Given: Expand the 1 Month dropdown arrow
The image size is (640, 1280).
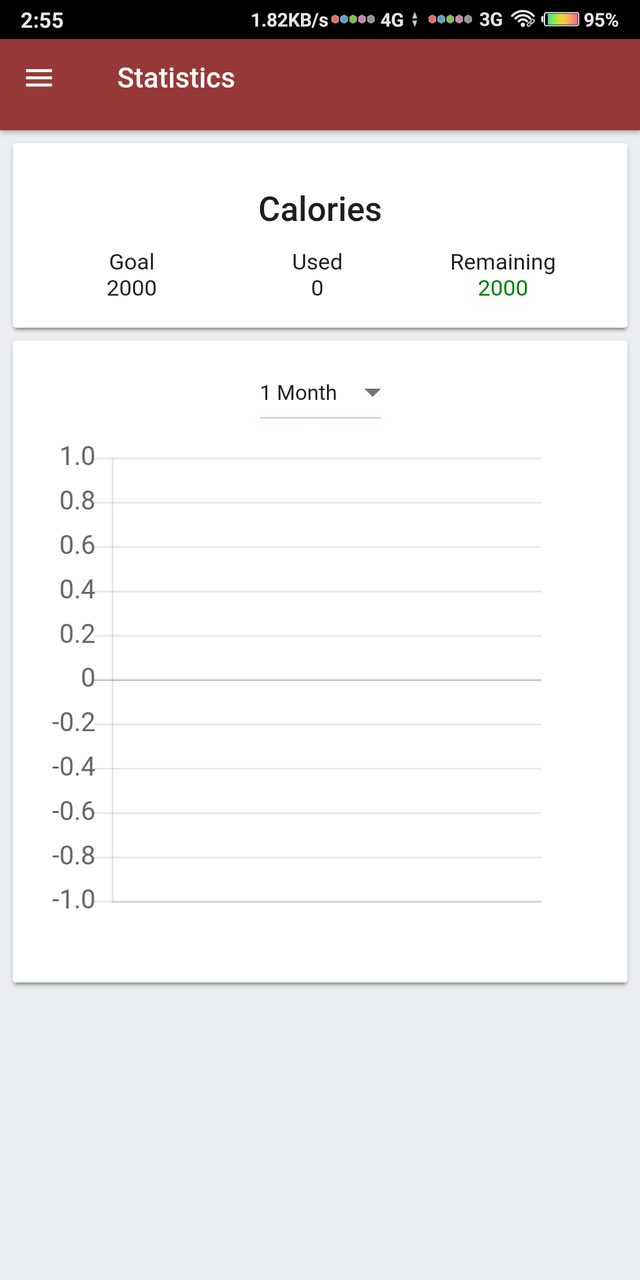Looking at the screenshot, I should point(372,393).
